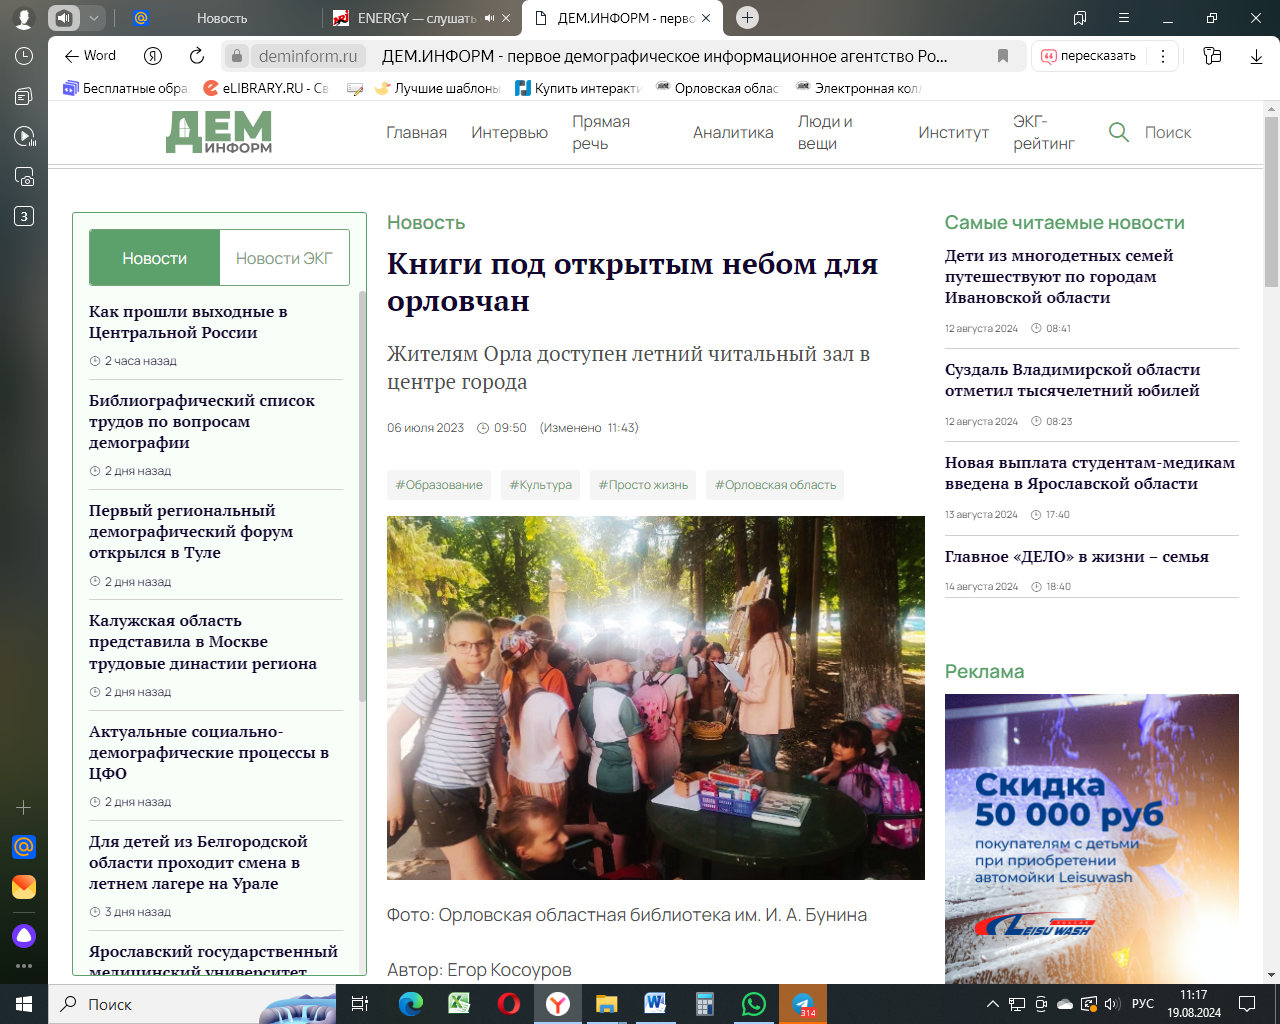The height and width of the screenshot is (1024, 1280).
Task: Select the Интервью navigation item
Action: click(509, 132)
